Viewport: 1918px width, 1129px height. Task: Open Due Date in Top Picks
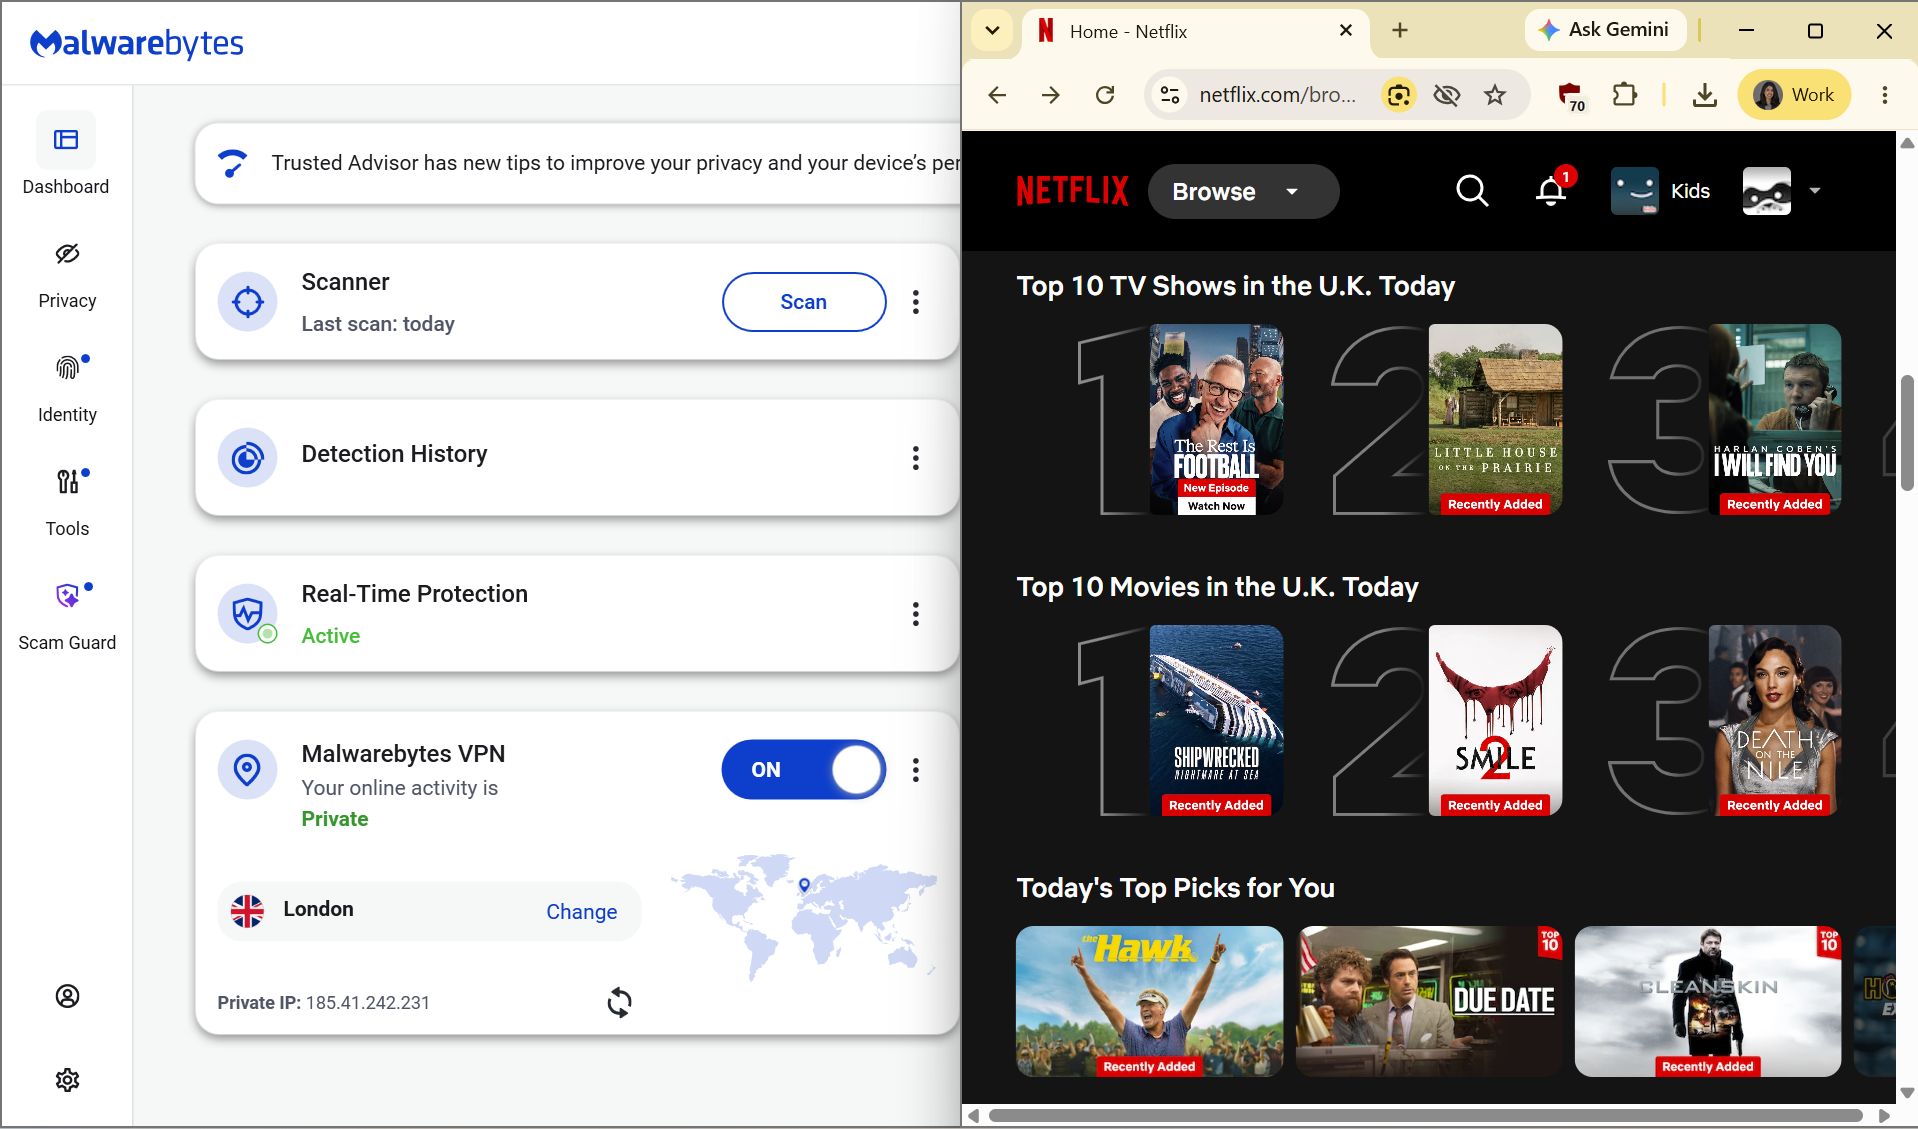point(1429,1001)
